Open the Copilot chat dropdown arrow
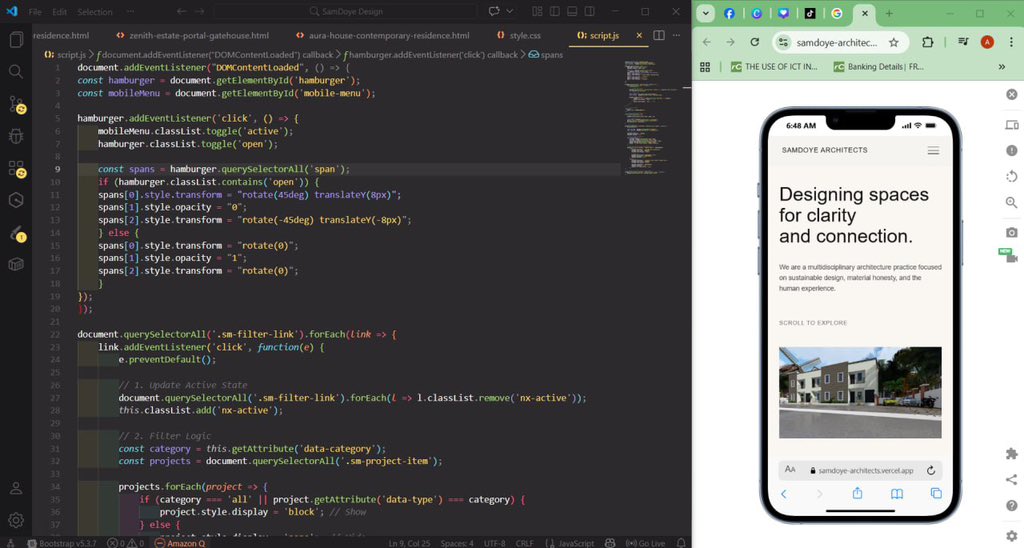Screen dimensions: 1024x548 coord(509,11)
